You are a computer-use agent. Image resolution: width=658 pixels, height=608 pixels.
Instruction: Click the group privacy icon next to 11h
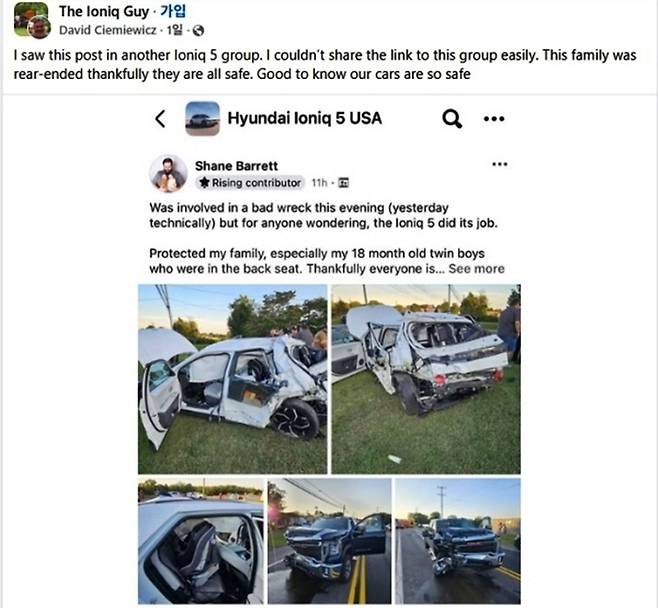pyautogui.click(x=344, y=183)
